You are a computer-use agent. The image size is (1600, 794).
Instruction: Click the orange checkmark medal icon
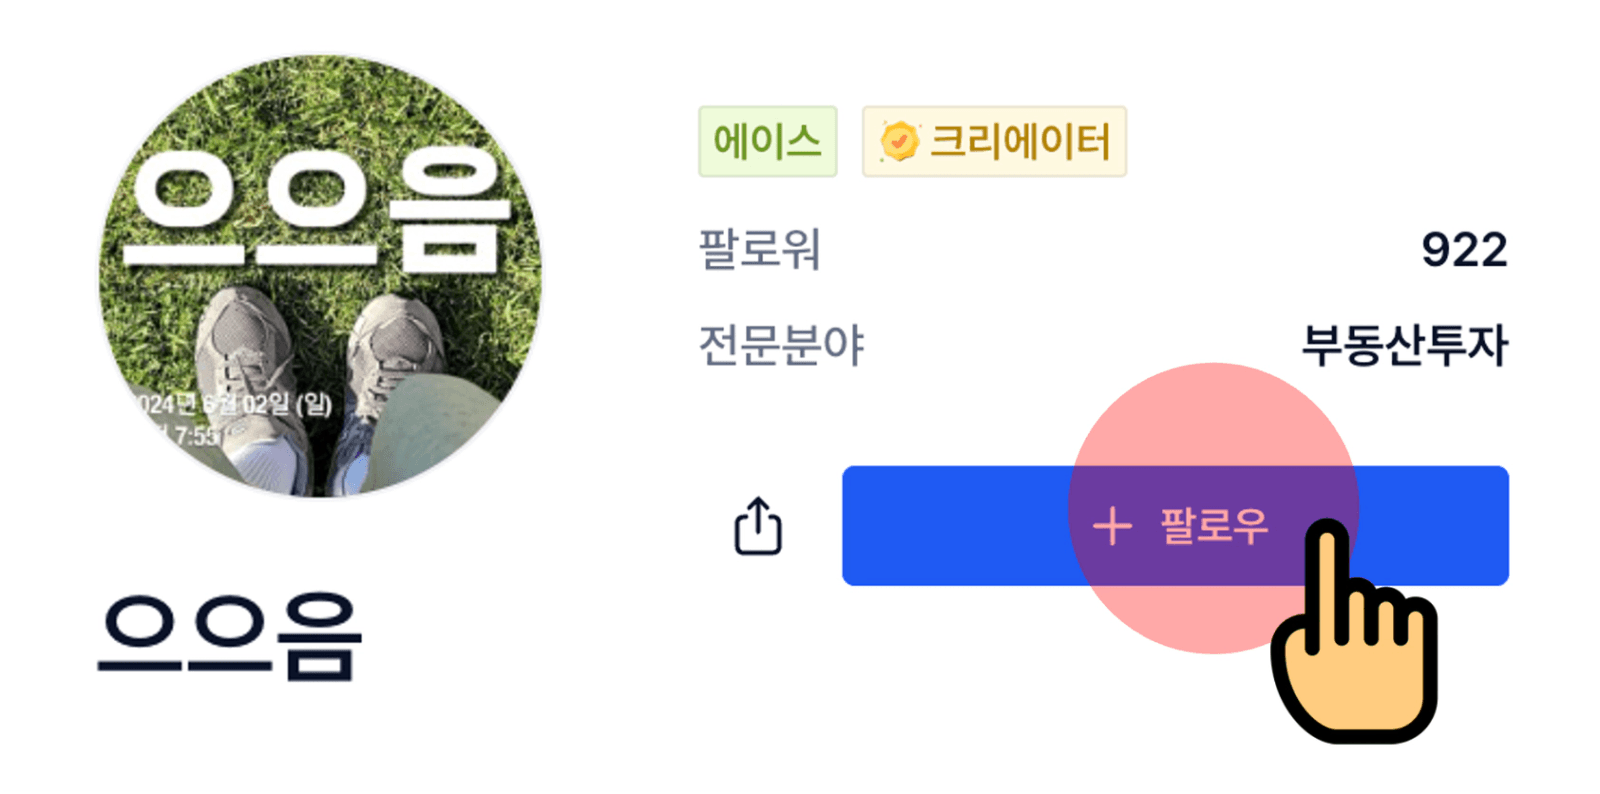coord(899,142)
